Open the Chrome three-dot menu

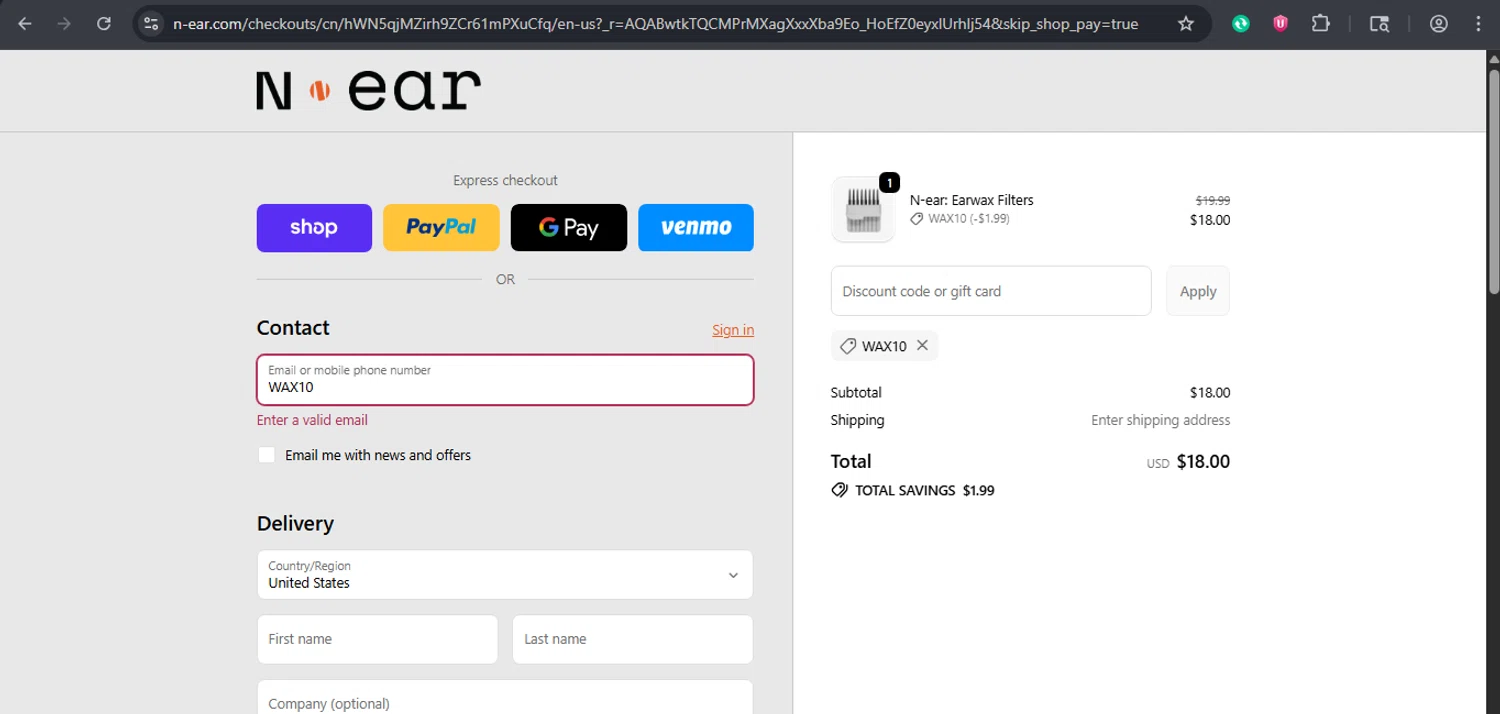(1478, 24)
